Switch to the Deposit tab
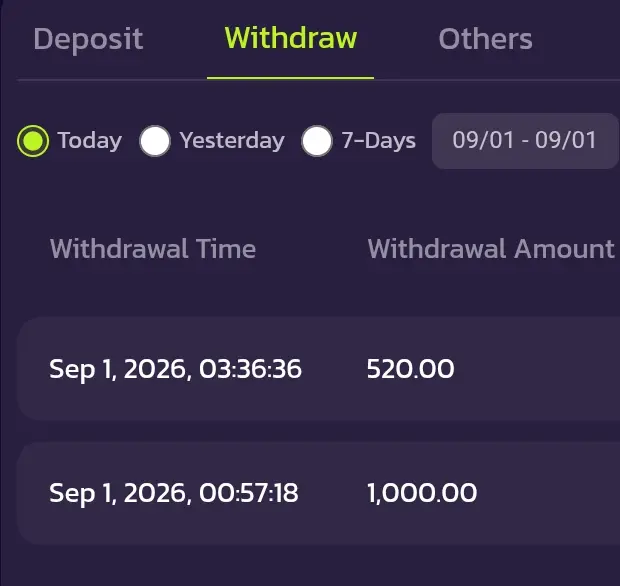The width and height of the screenshot is (620, 586). tap(88, 39)
